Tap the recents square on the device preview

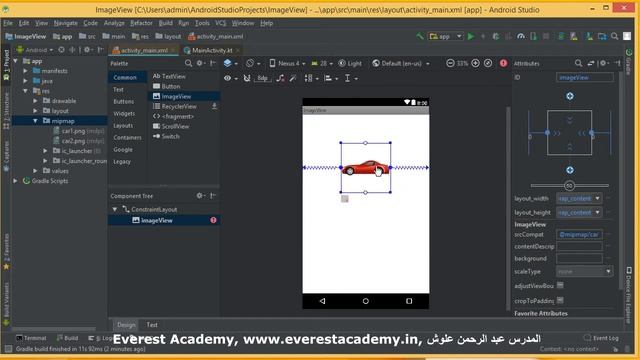409,301
